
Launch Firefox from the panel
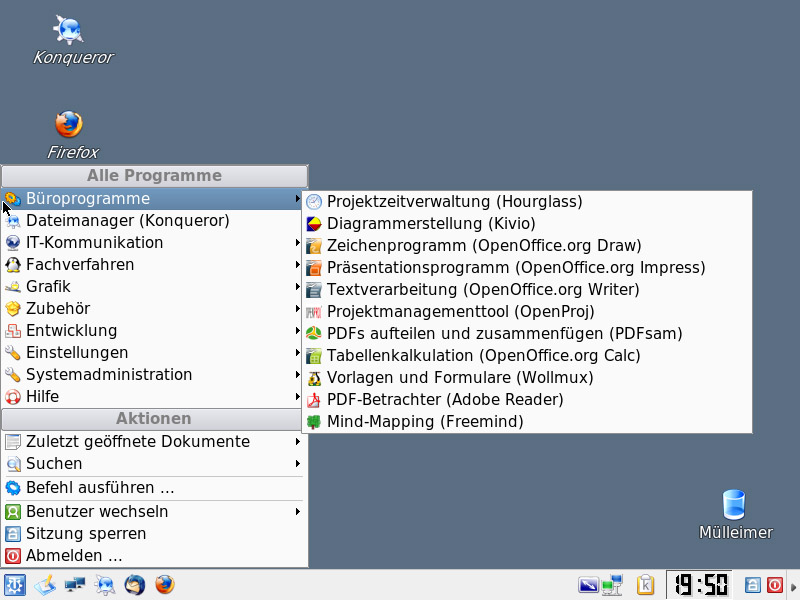[165, 585]
